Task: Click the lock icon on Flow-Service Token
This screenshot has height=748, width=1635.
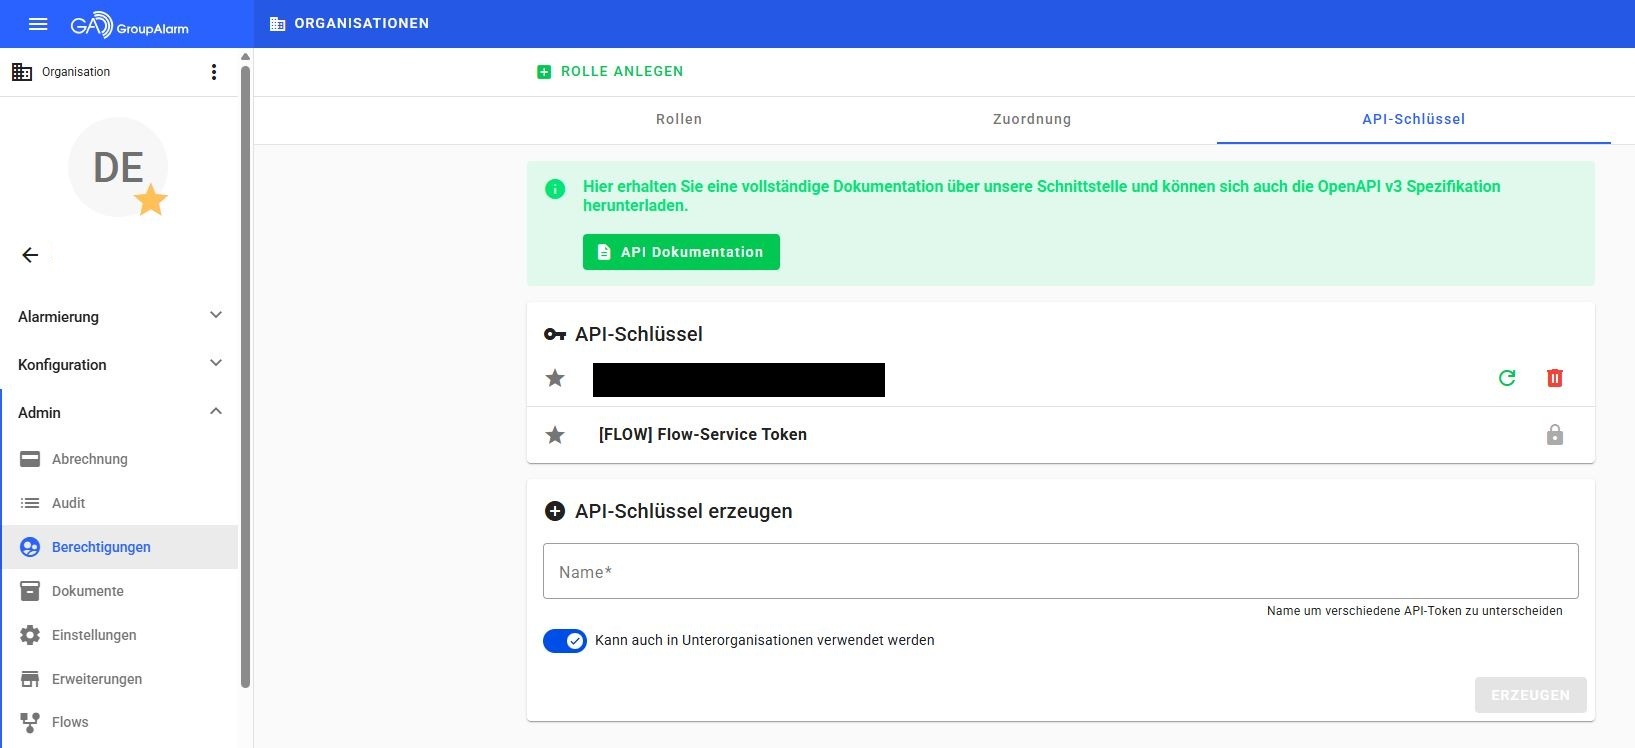Action: pyautogui.click(x=1554, y=435)
